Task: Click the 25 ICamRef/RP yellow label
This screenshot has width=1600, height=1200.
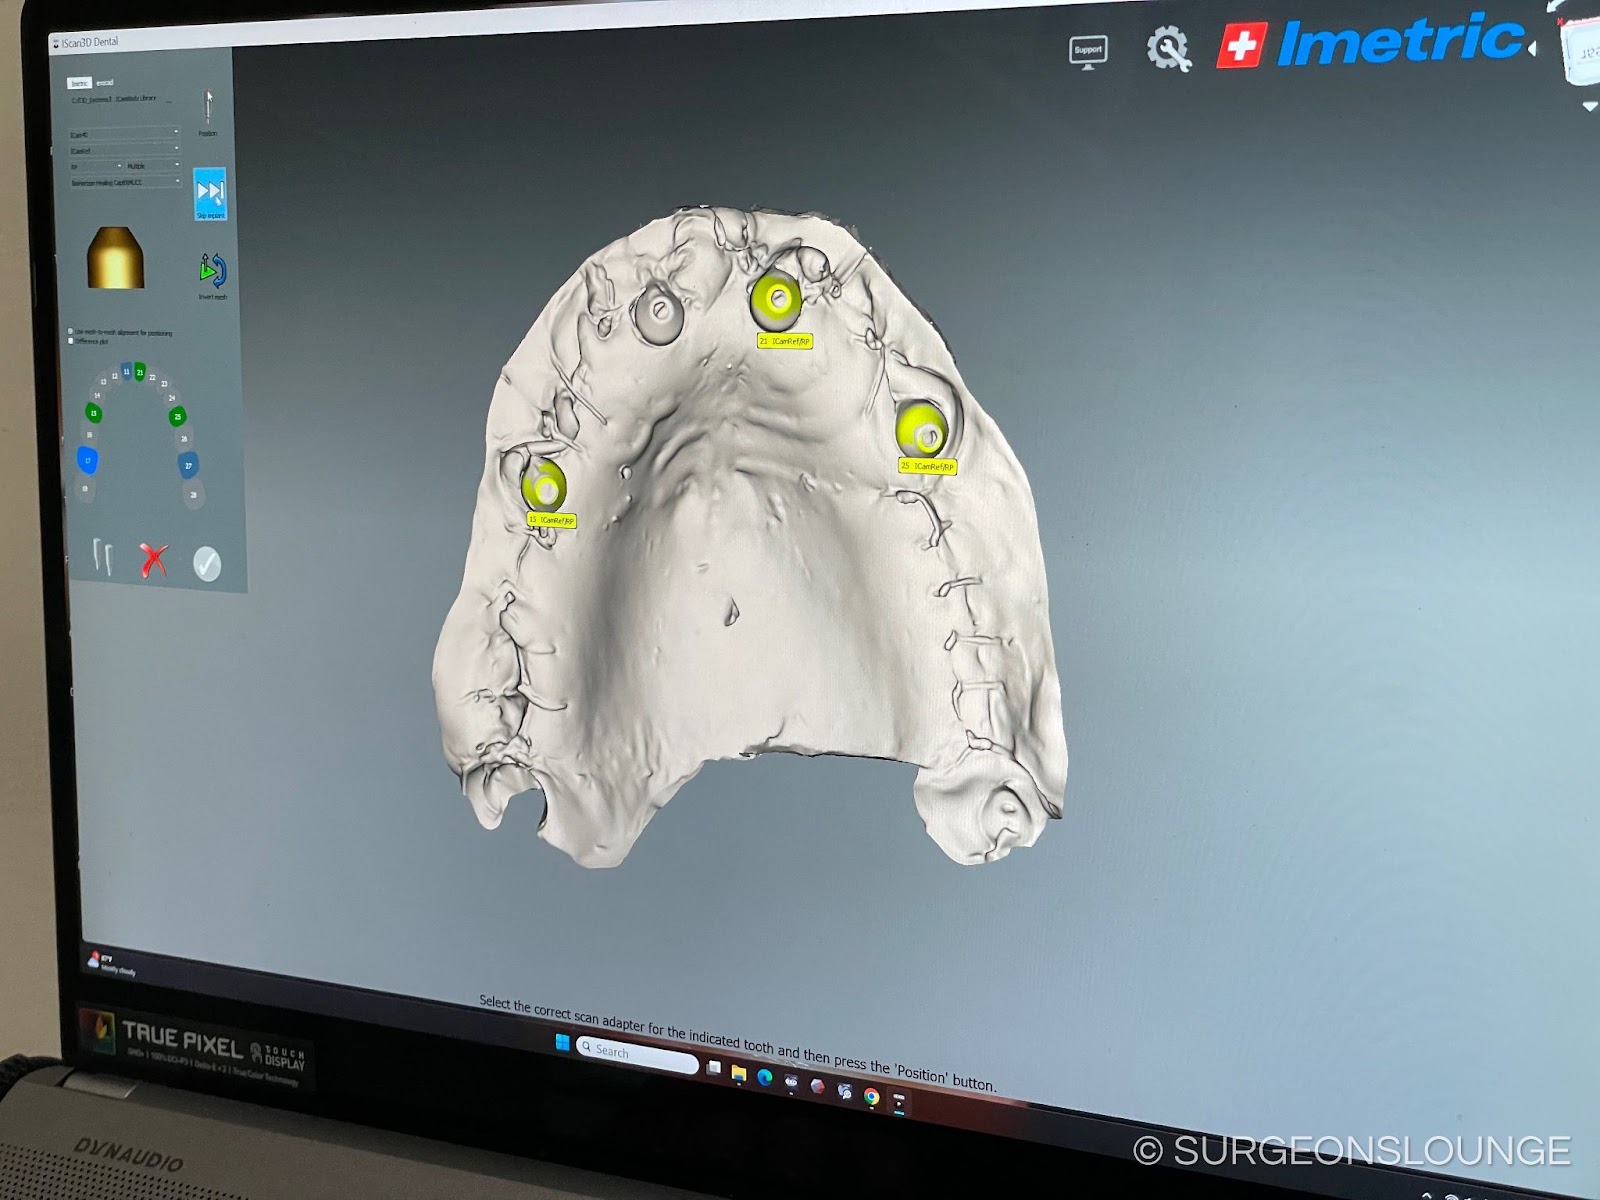Action: [x=927, y=466]
